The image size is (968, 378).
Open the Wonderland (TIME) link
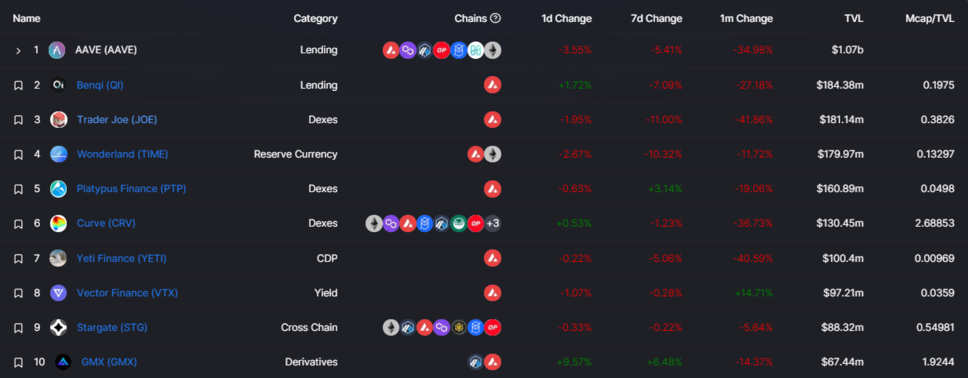coord(122,154)
